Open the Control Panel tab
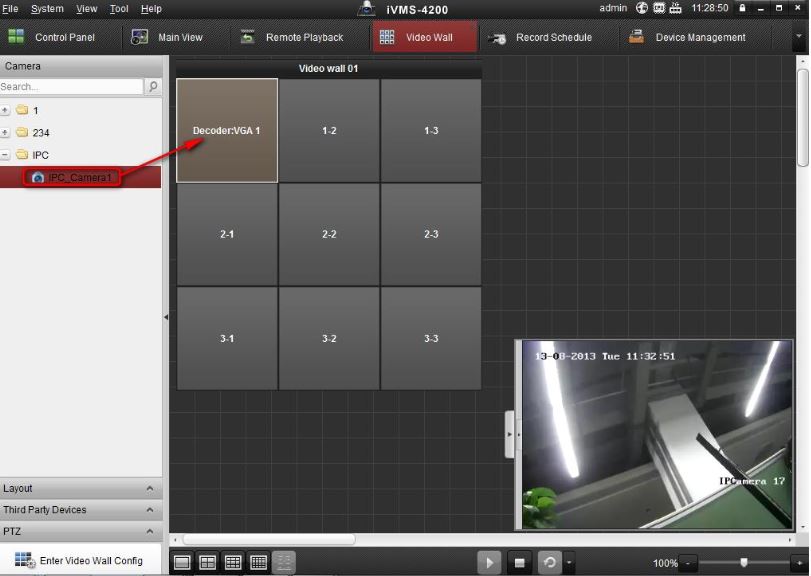This screenshot has width=811, height=576. click(52, 37)
